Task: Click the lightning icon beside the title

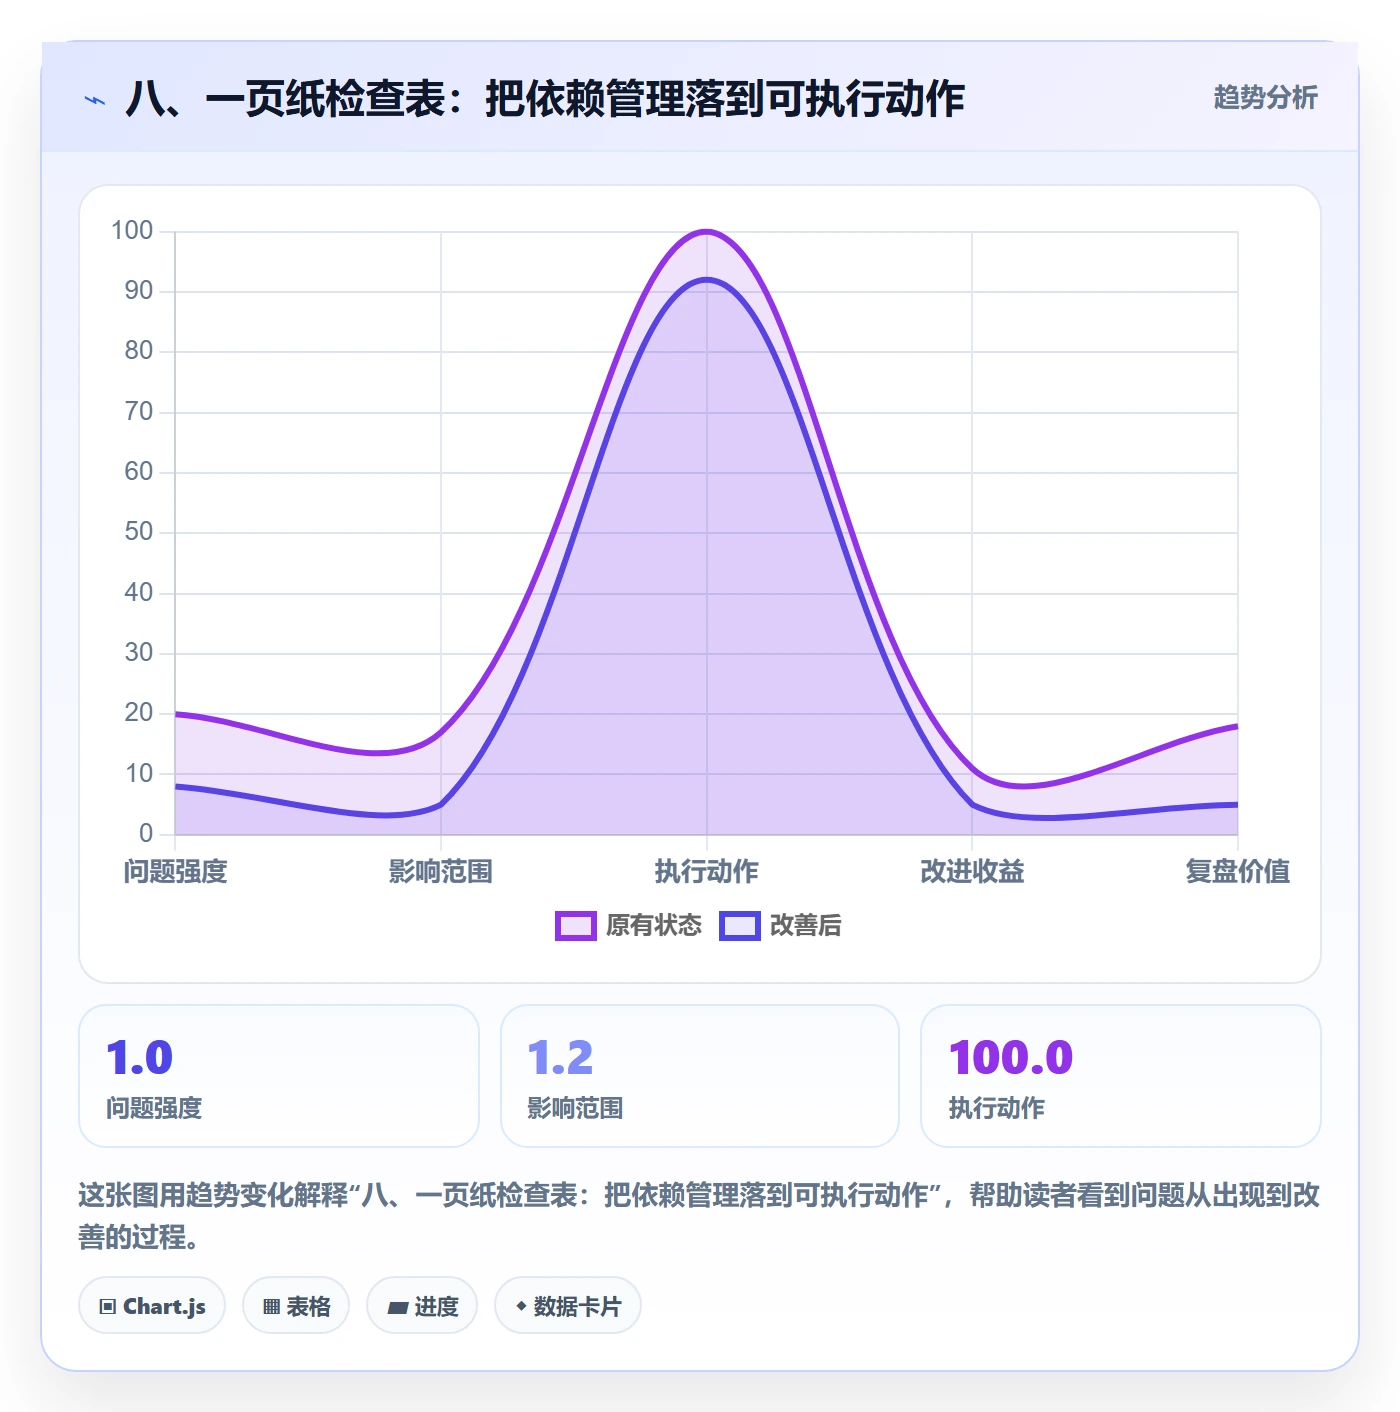Action: pos(95,100)
